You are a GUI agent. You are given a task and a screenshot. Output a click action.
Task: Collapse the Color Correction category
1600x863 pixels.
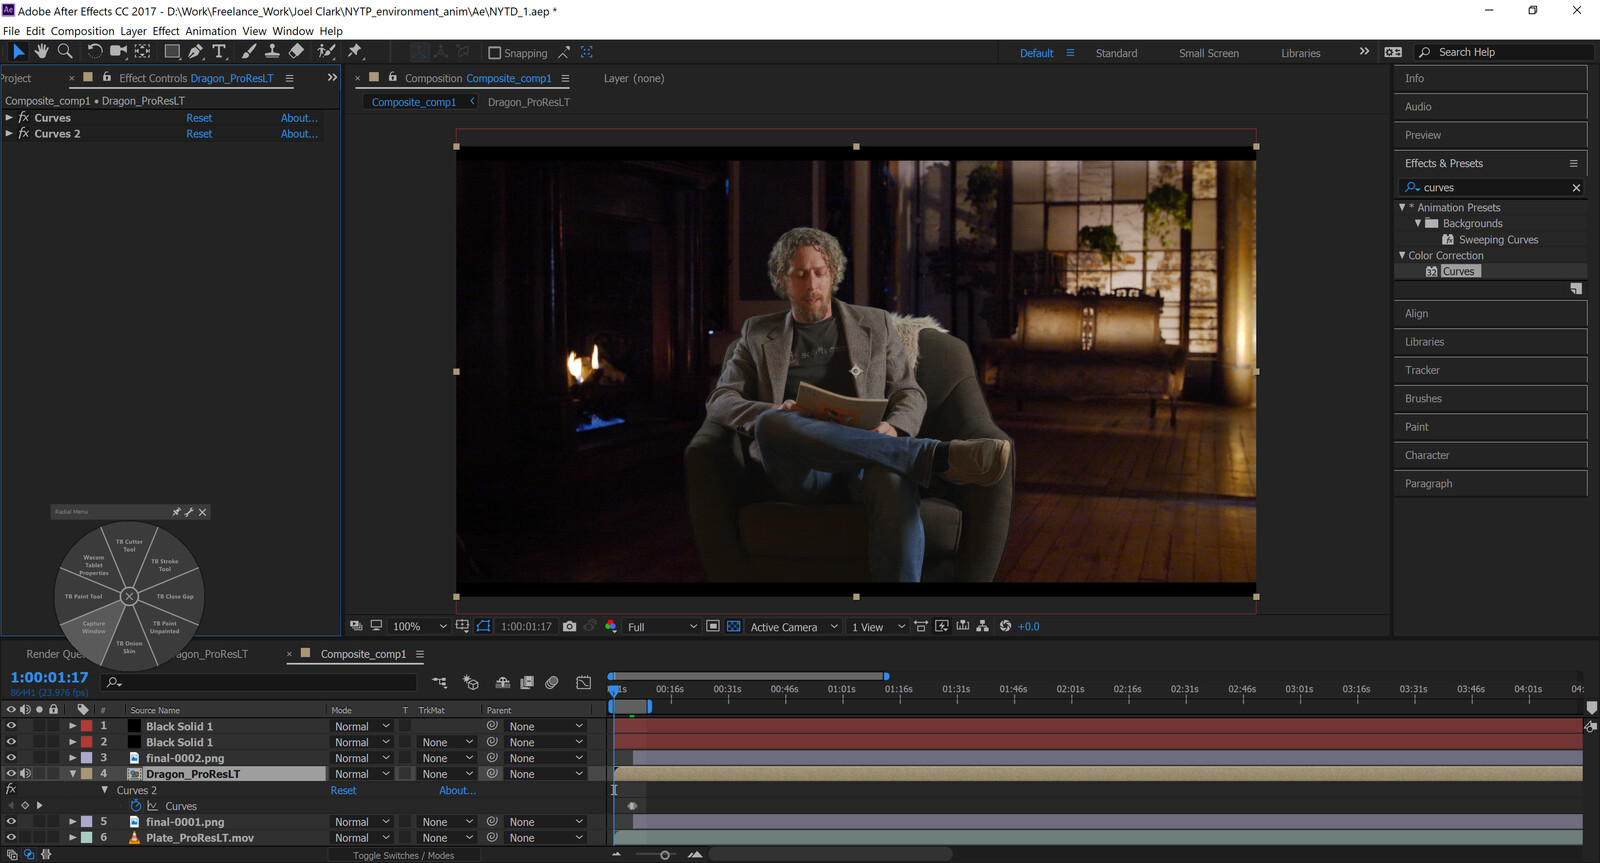tap(1402, 255)
